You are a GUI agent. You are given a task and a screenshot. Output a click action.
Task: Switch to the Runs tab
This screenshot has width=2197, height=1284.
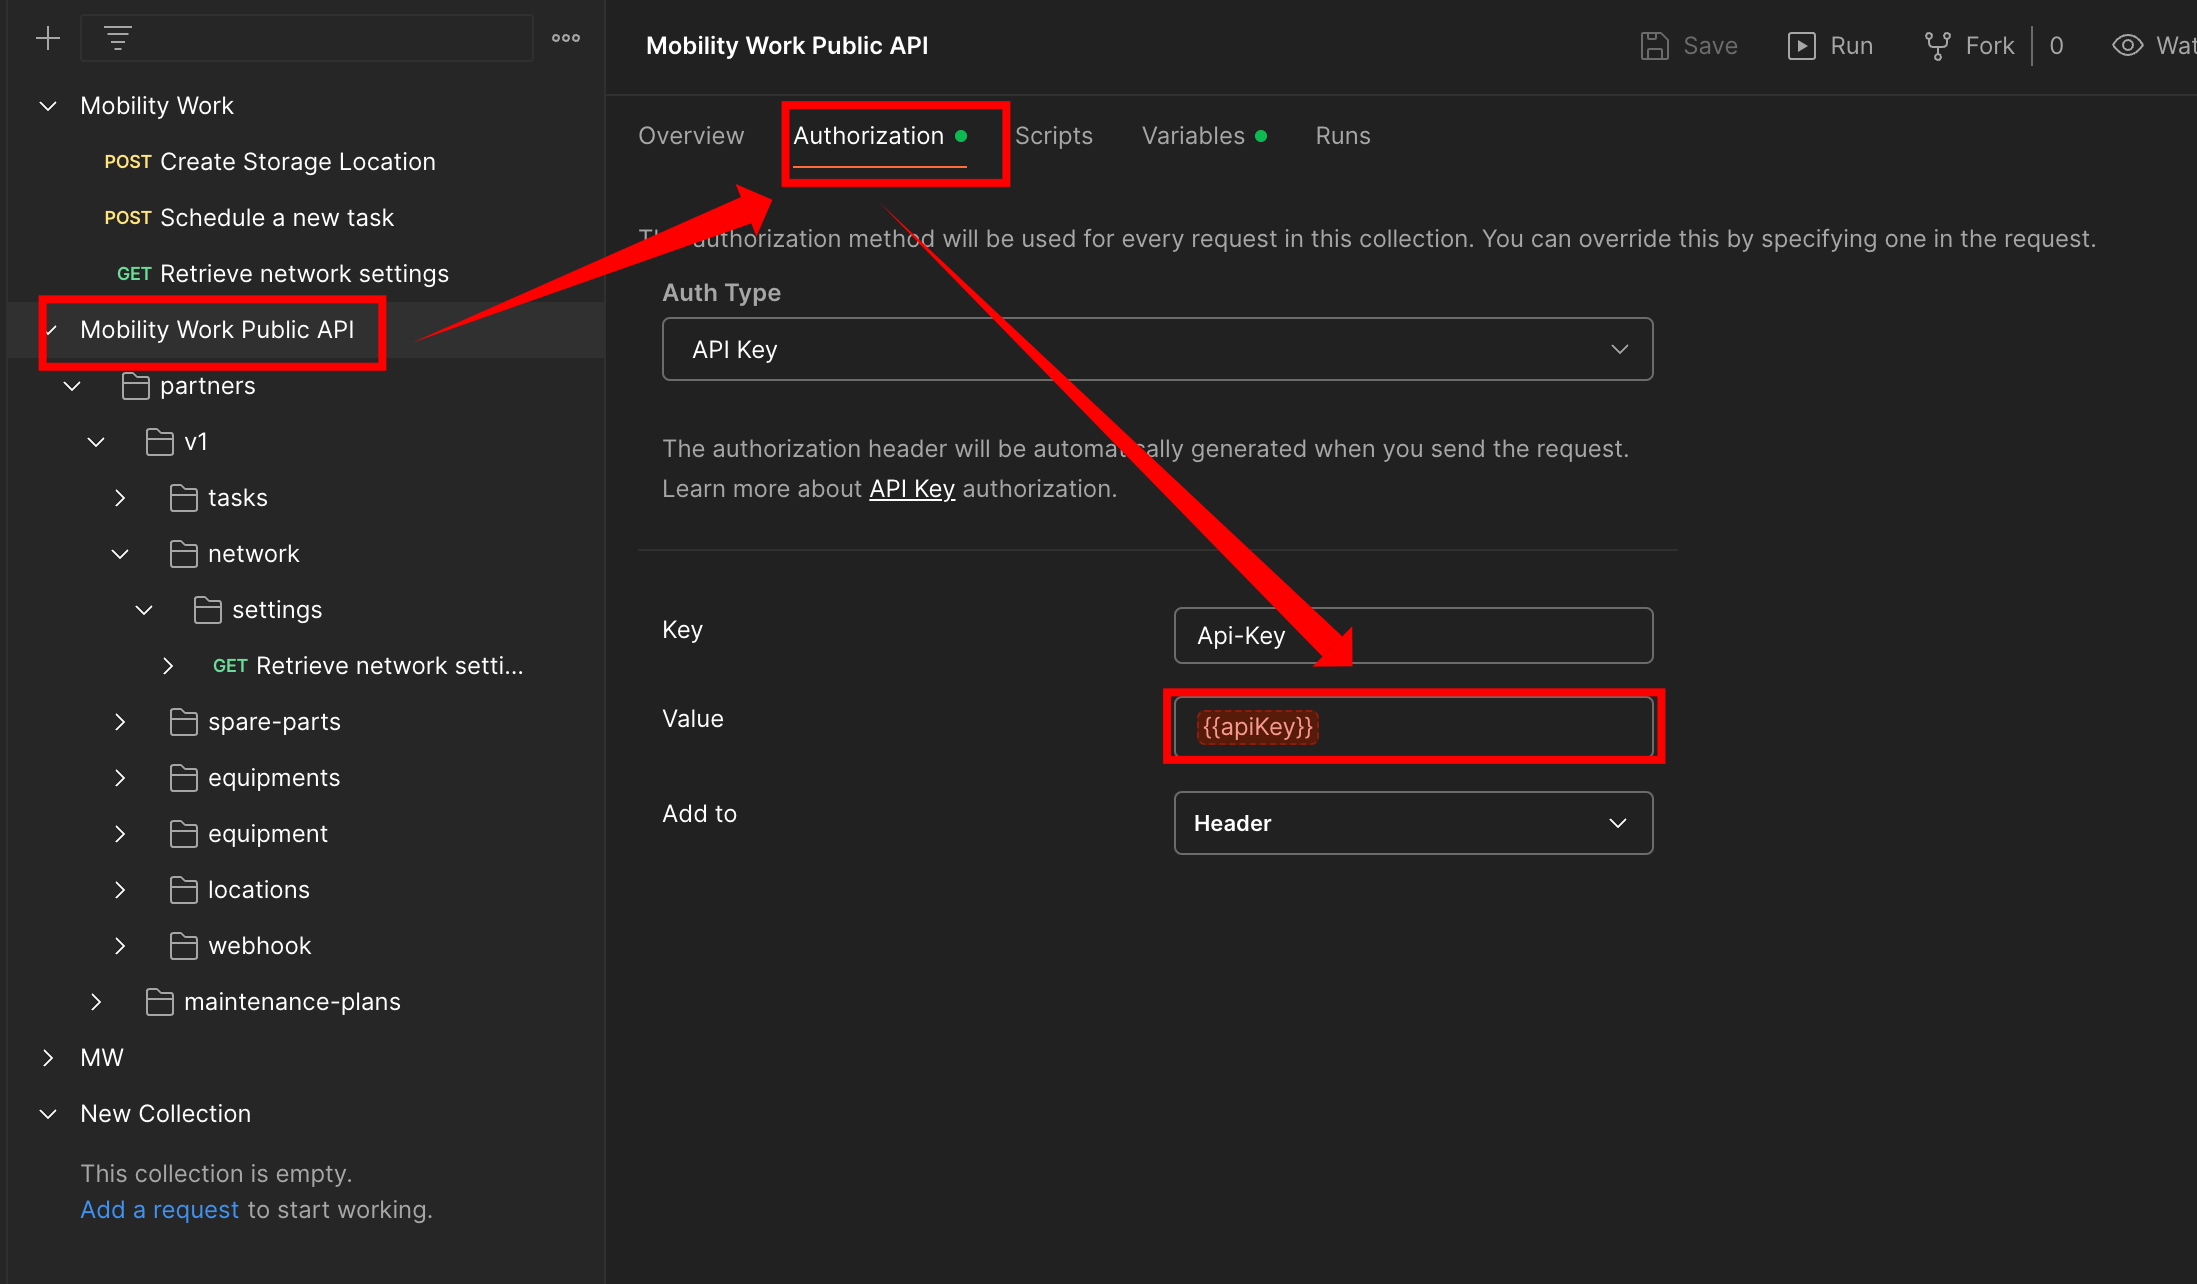coord(1343,136)
